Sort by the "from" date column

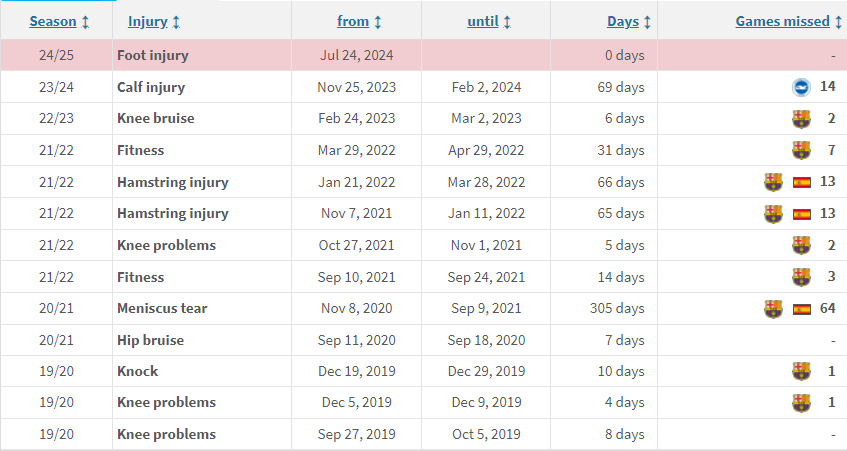359,21
